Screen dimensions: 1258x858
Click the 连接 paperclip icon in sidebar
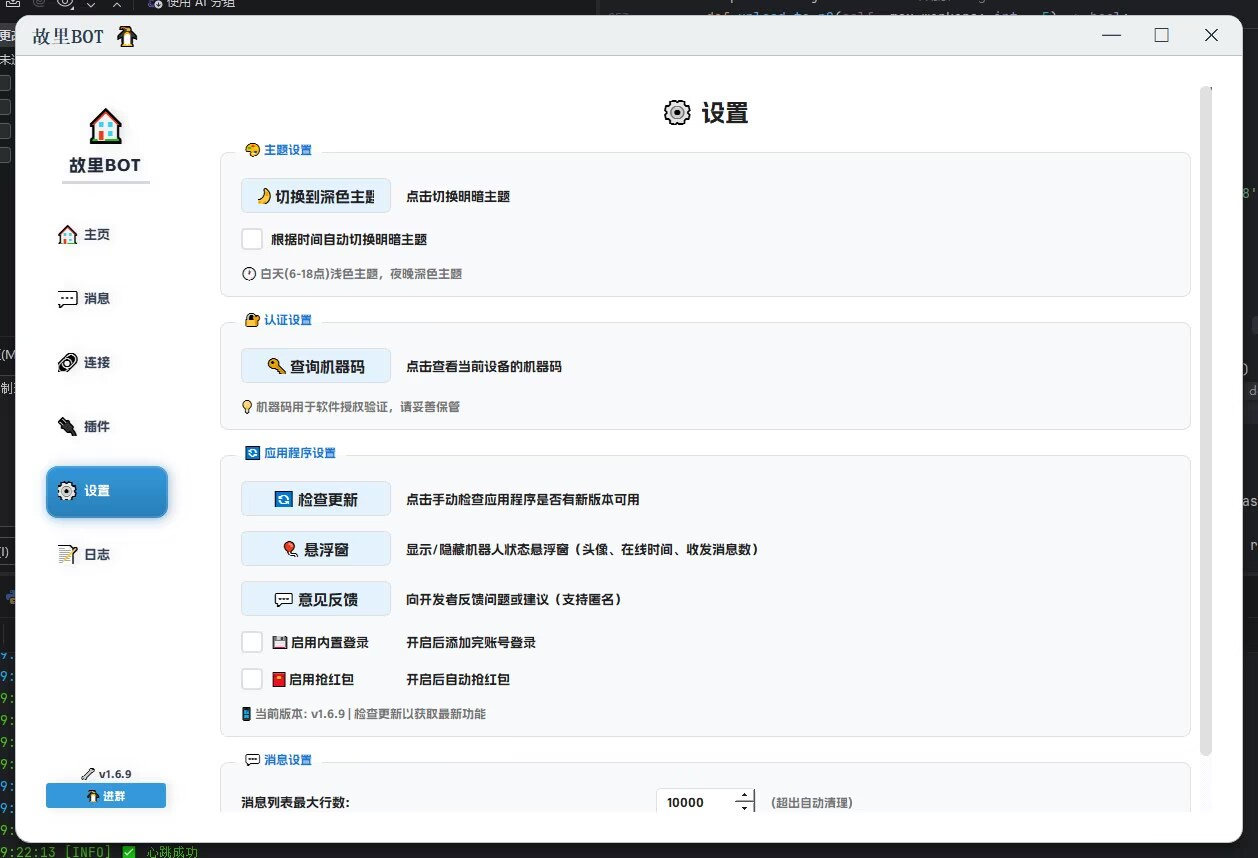[67, 362]
